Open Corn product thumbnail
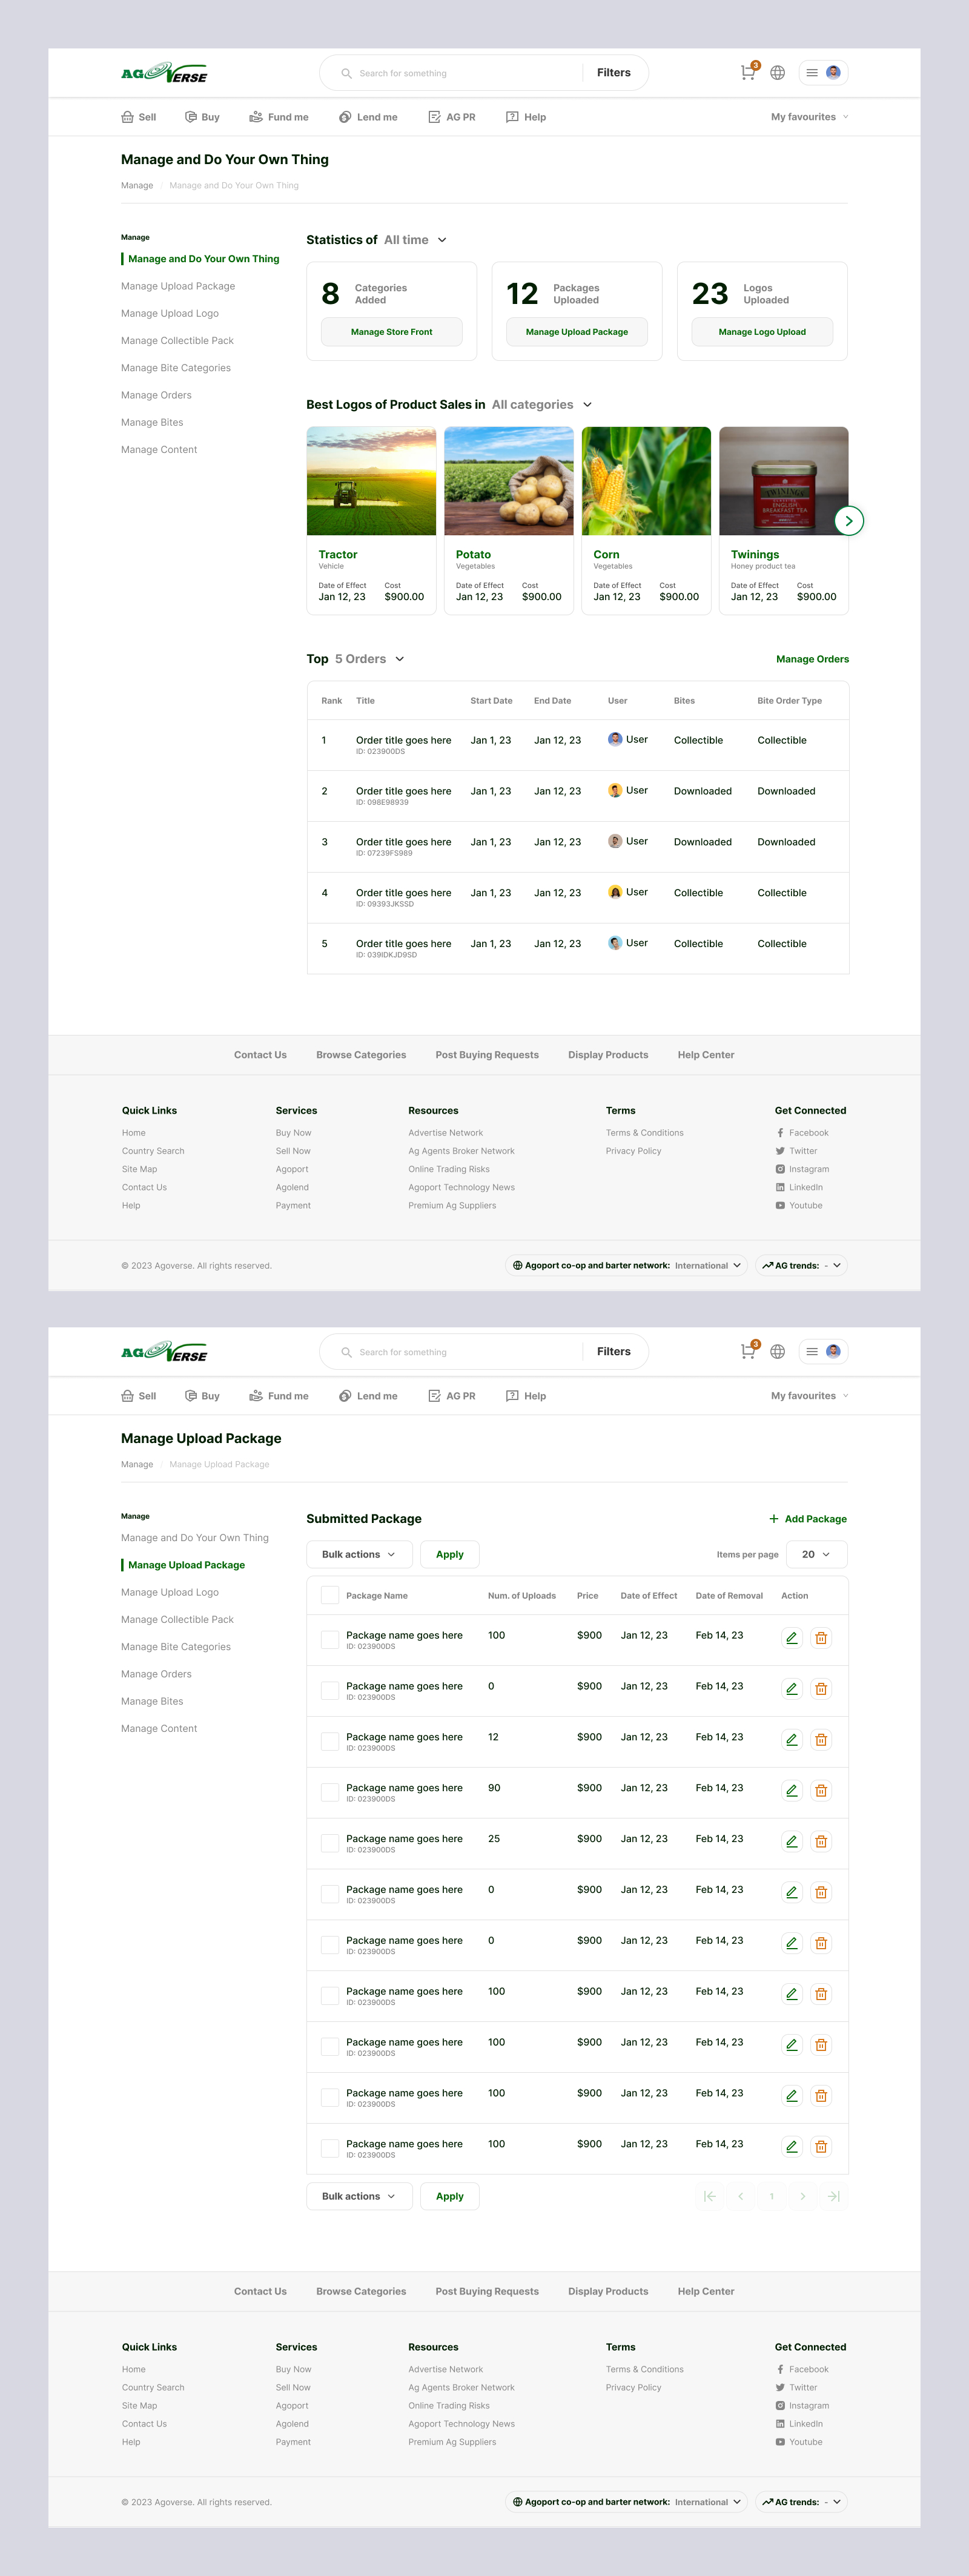This screenshot has width=969, height=2576. pos(646,482)
